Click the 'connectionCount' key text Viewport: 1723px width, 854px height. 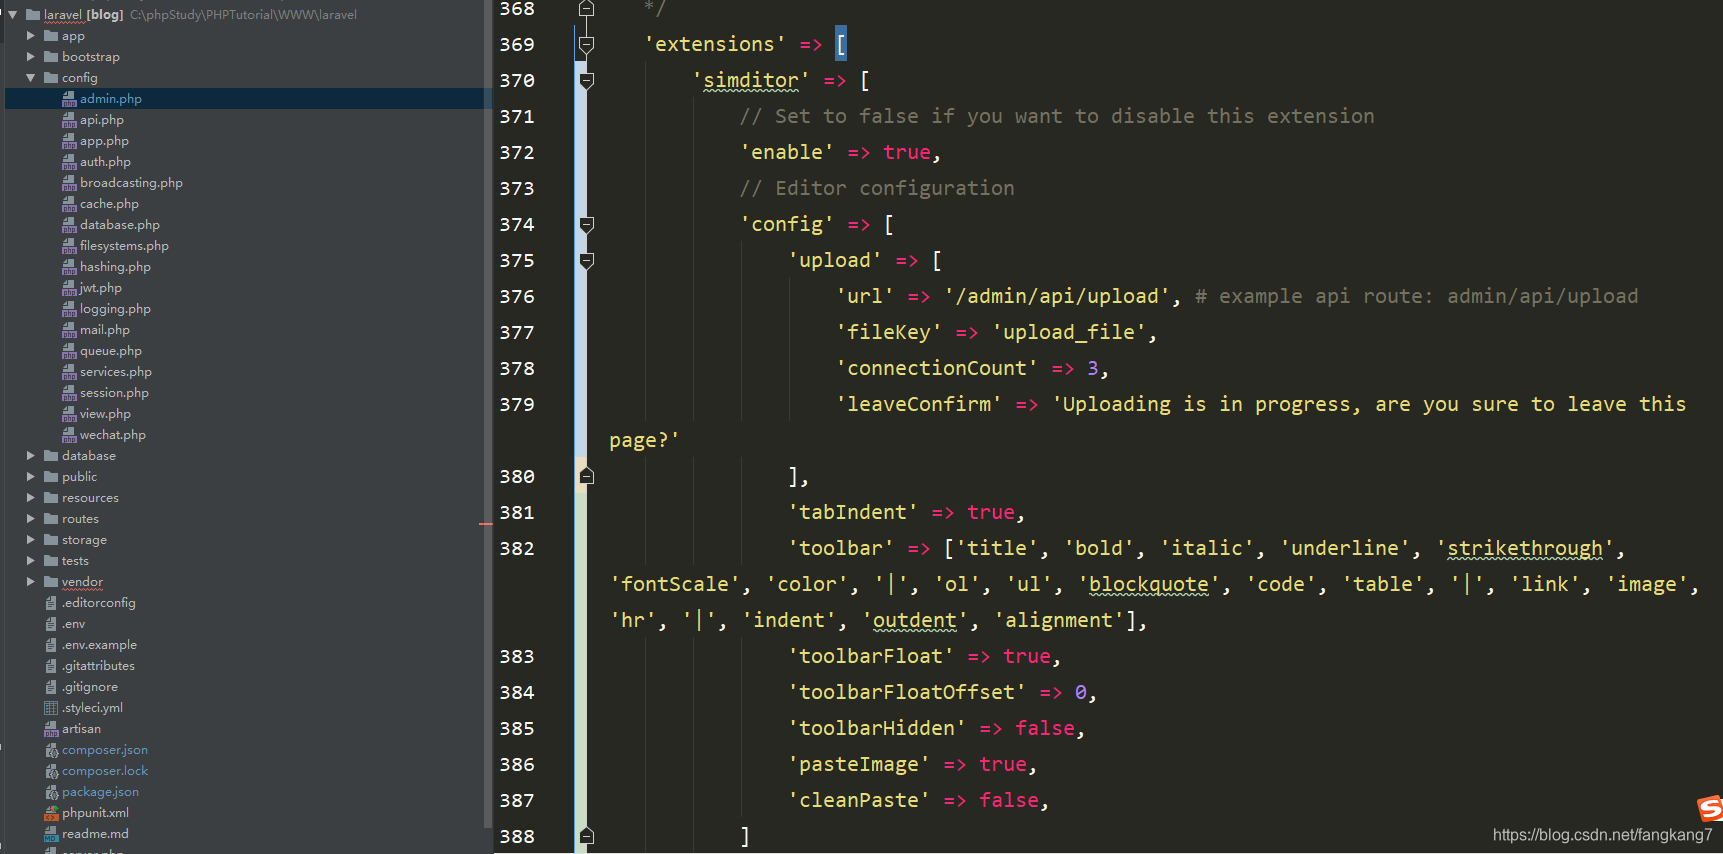click(x=938, y=368)
